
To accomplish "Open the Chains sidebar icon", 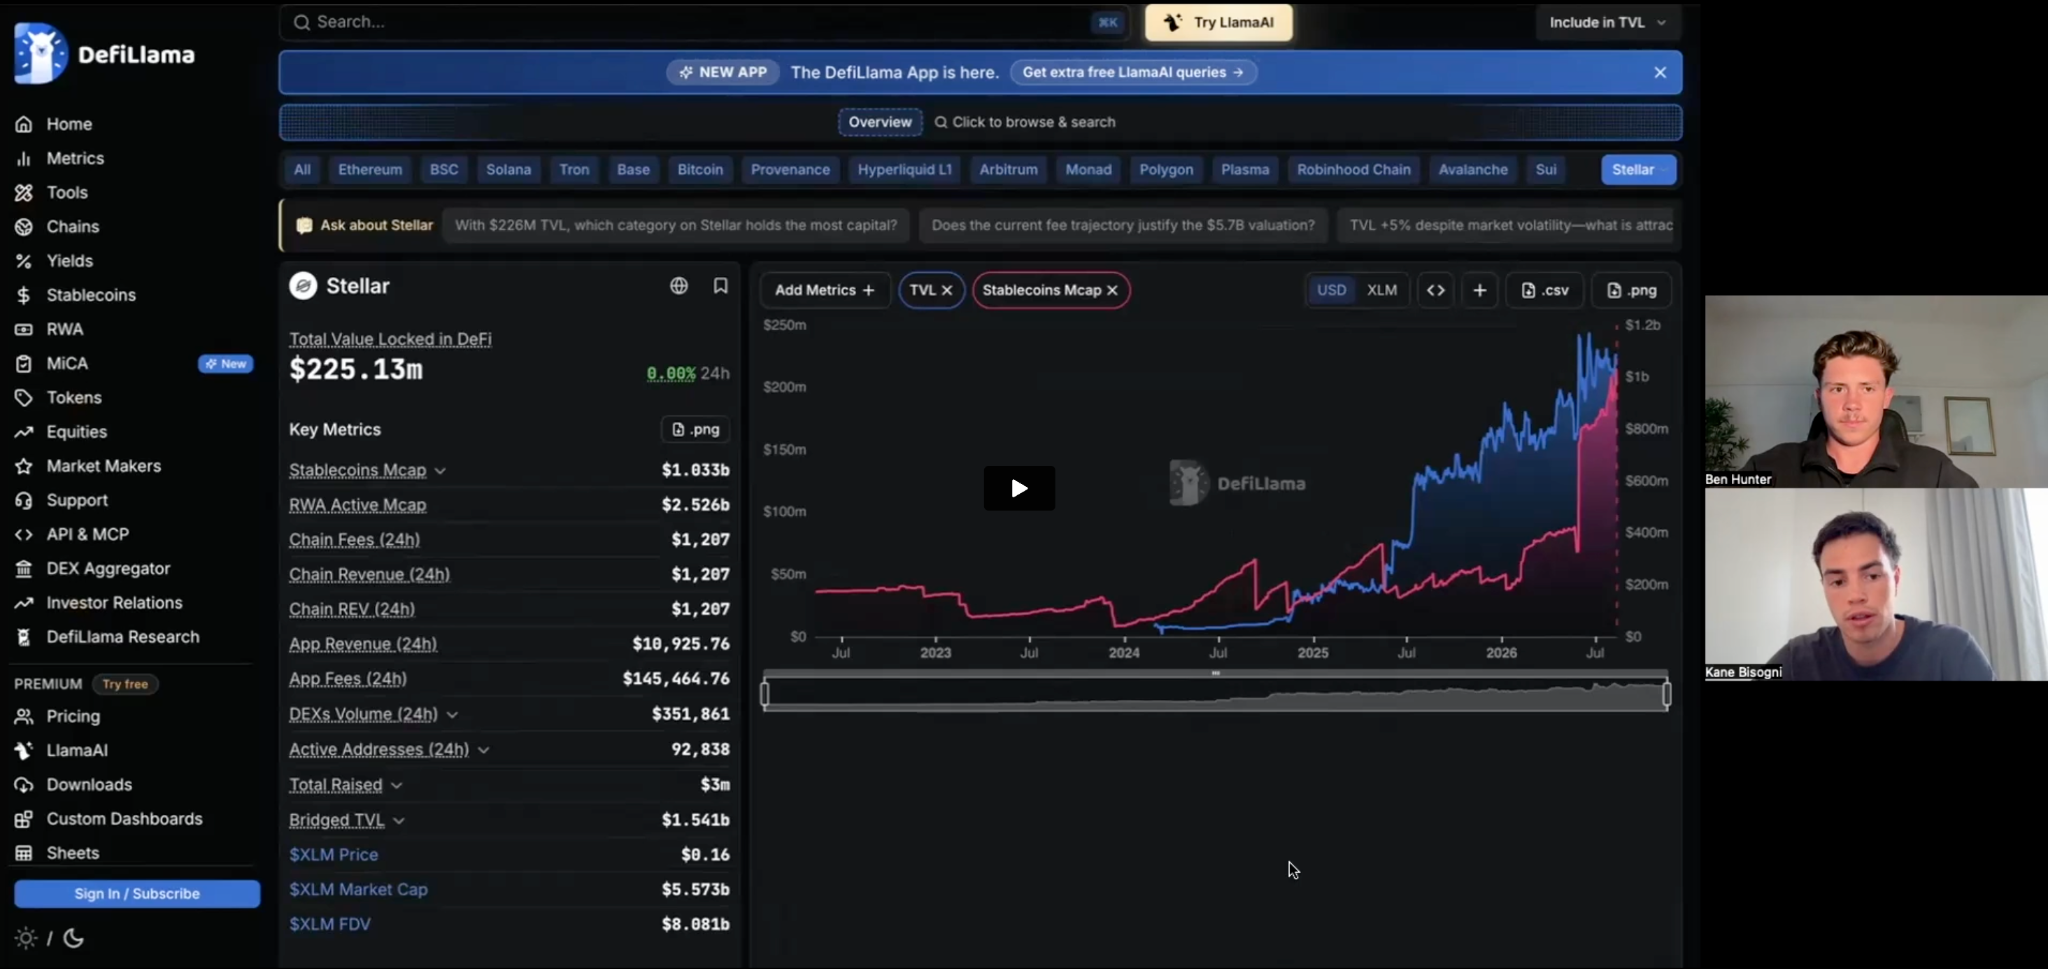I will (x=24, y=227).
